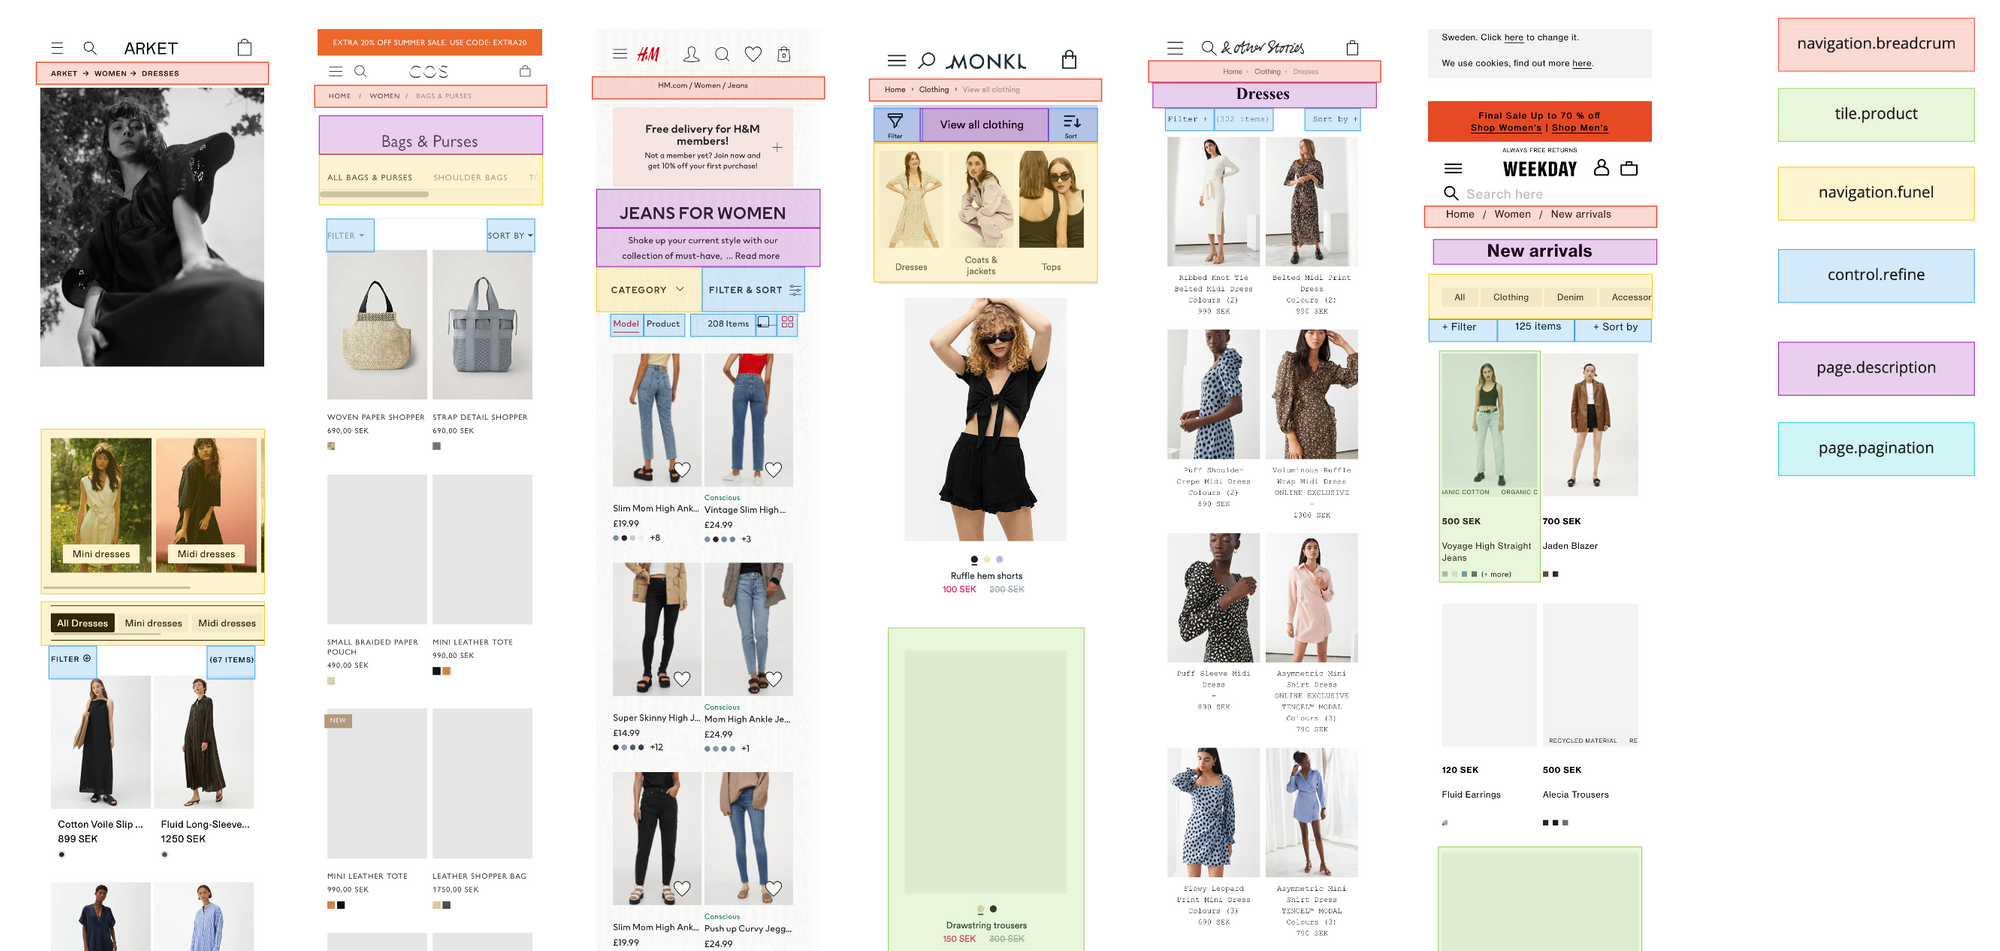The height and width of the screenshot is (951, 2000).
Task: Select the COS Shoulder Bags tab
Action: pyautogui.click(x=470, y=178)
